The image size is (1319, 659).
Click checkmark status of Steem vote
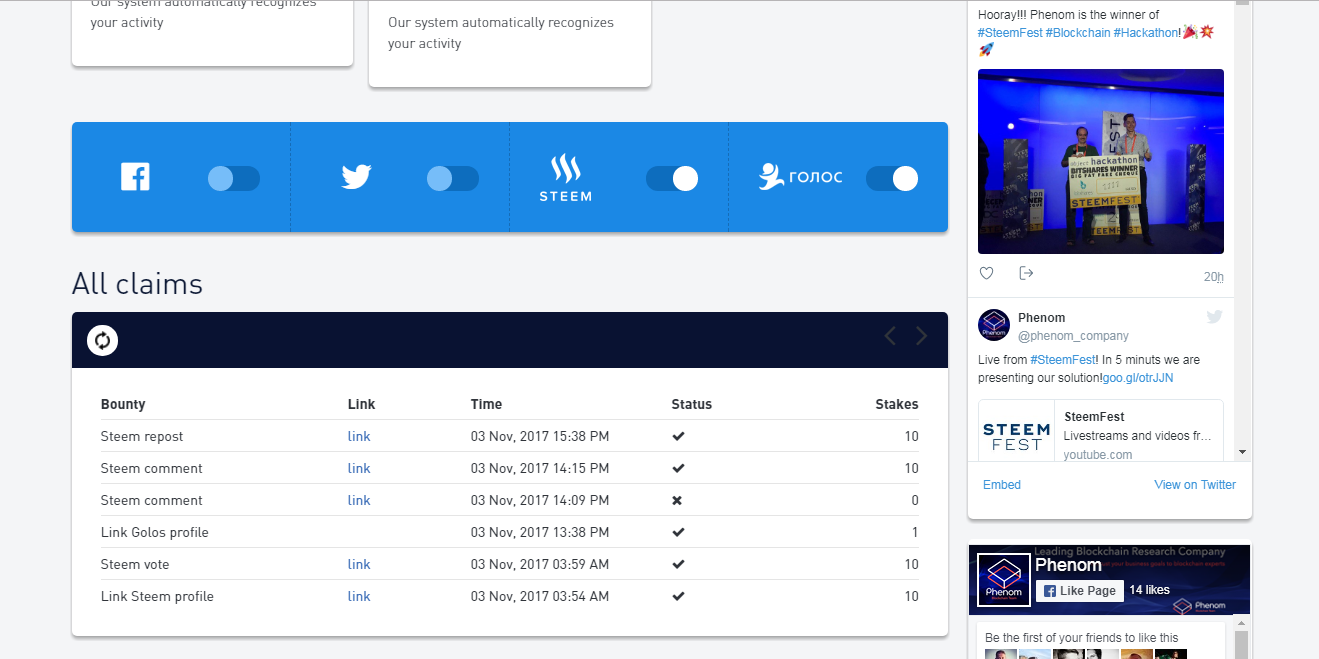pos(678,564)
